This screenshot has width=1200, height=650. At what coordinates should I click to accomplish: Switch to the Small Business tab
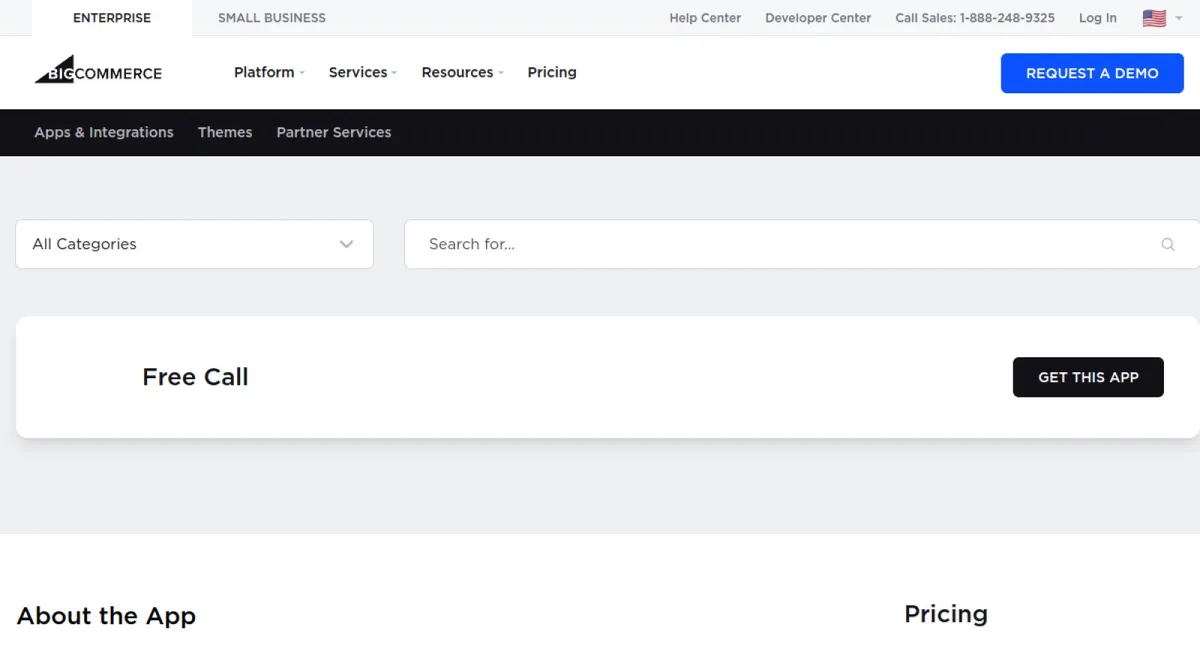(x=272, y=18)
